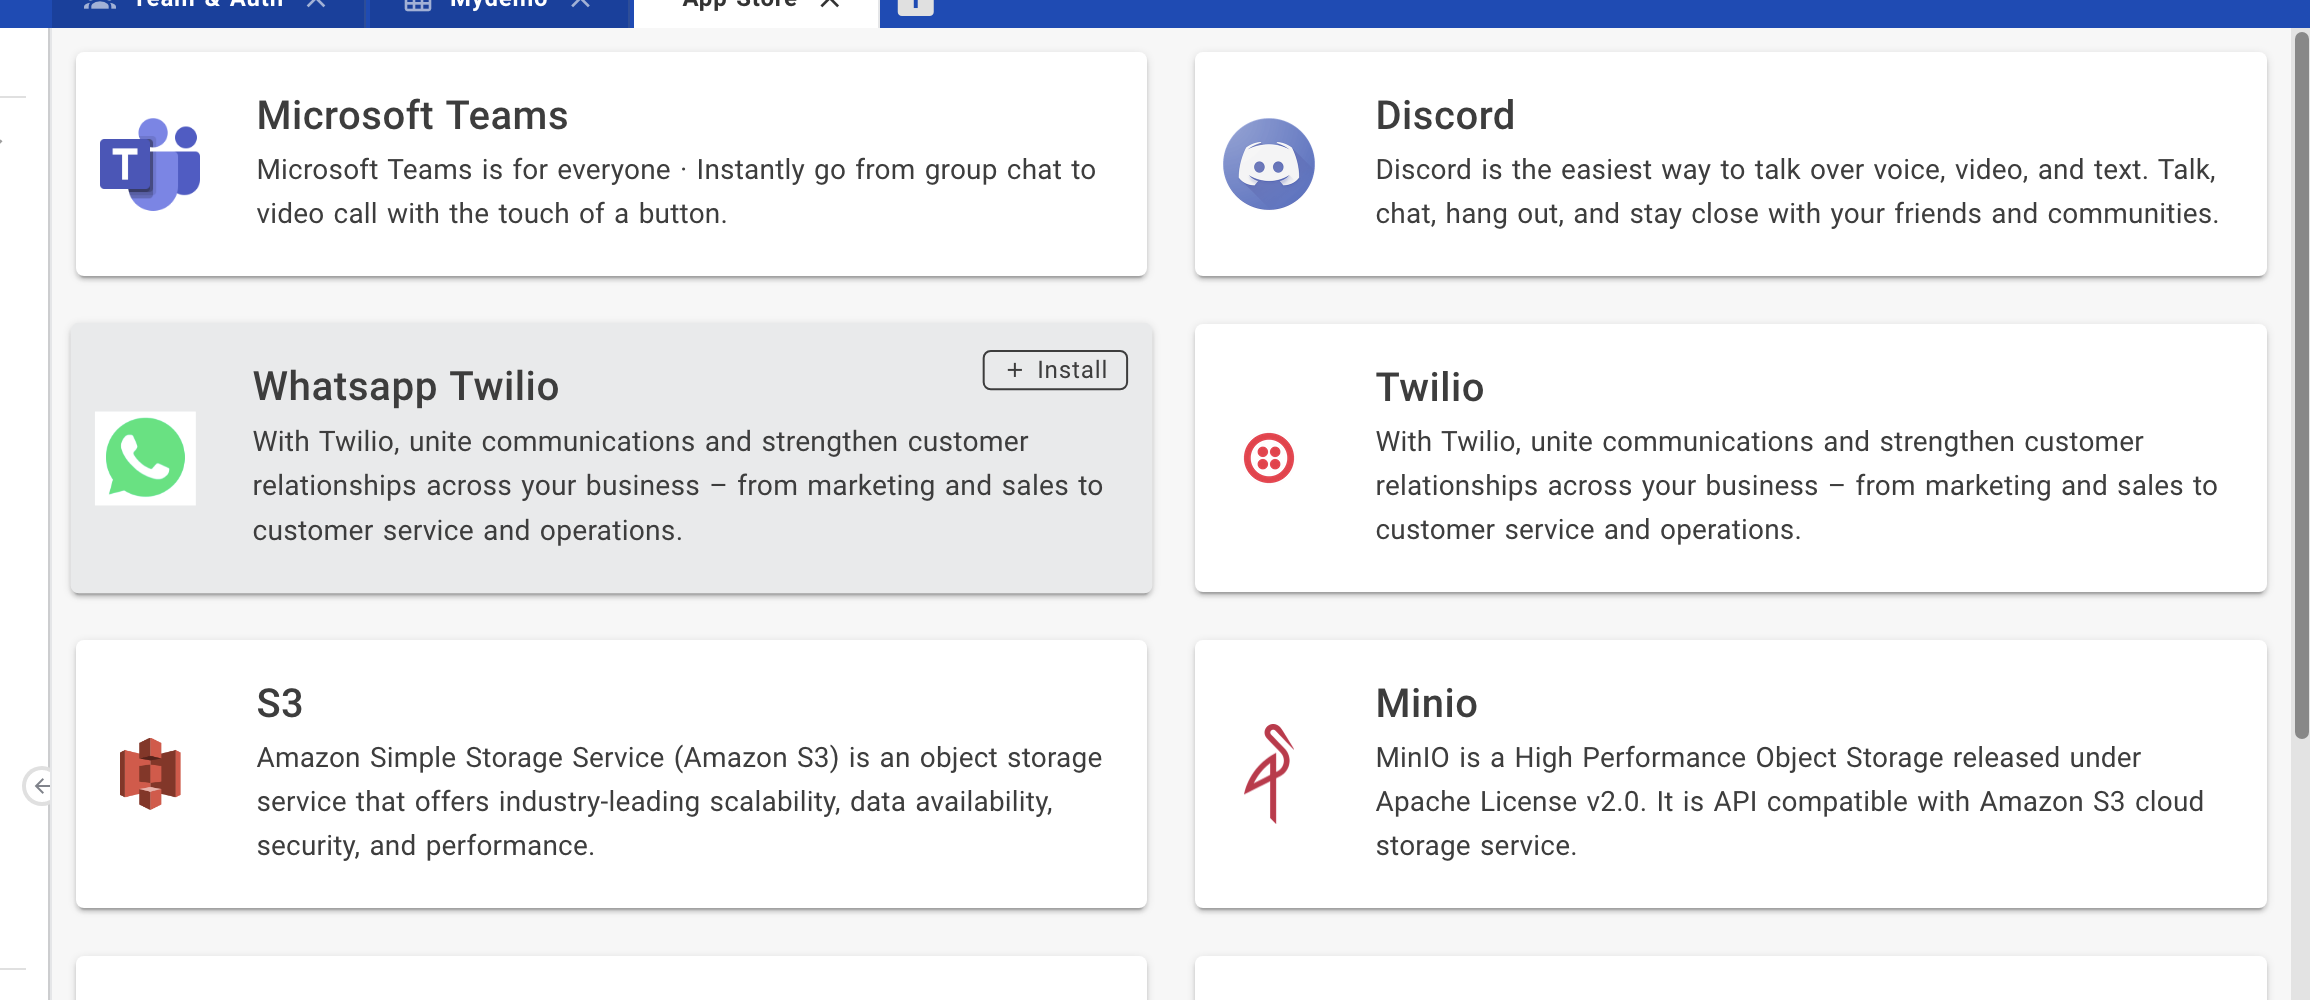Click 'MinIO is a High Performance' description
This screenshot has width=2310, height=1000.
[x=1789, y=802]
